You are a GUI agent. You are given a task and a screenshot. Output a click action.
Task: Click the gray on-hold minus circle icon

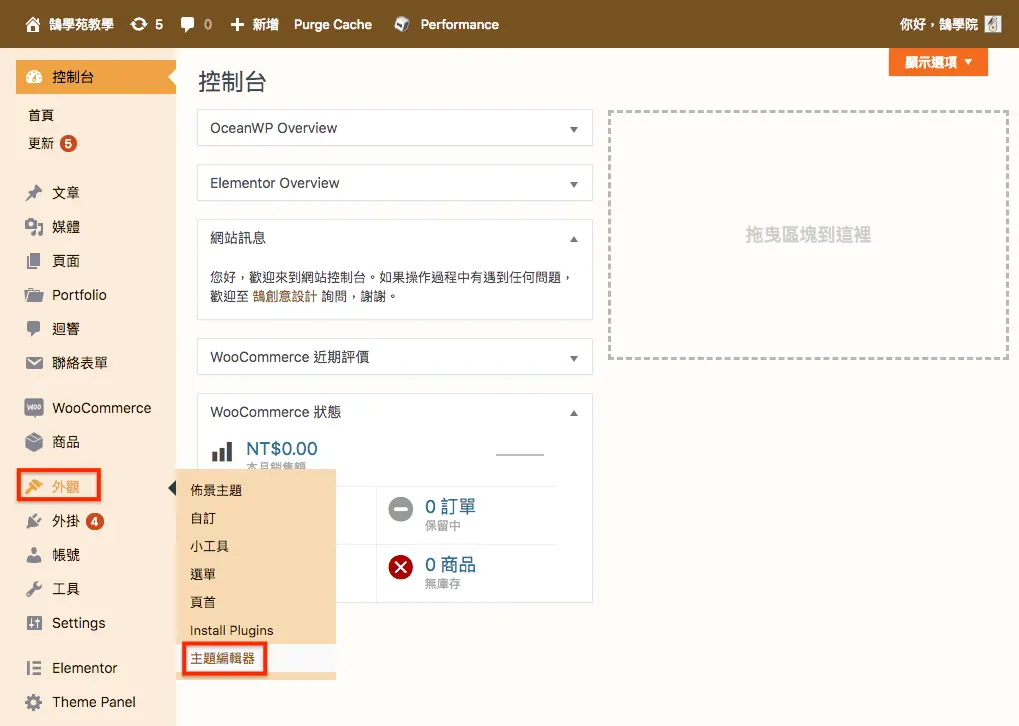pyautogui.click(x=401, y=509)
